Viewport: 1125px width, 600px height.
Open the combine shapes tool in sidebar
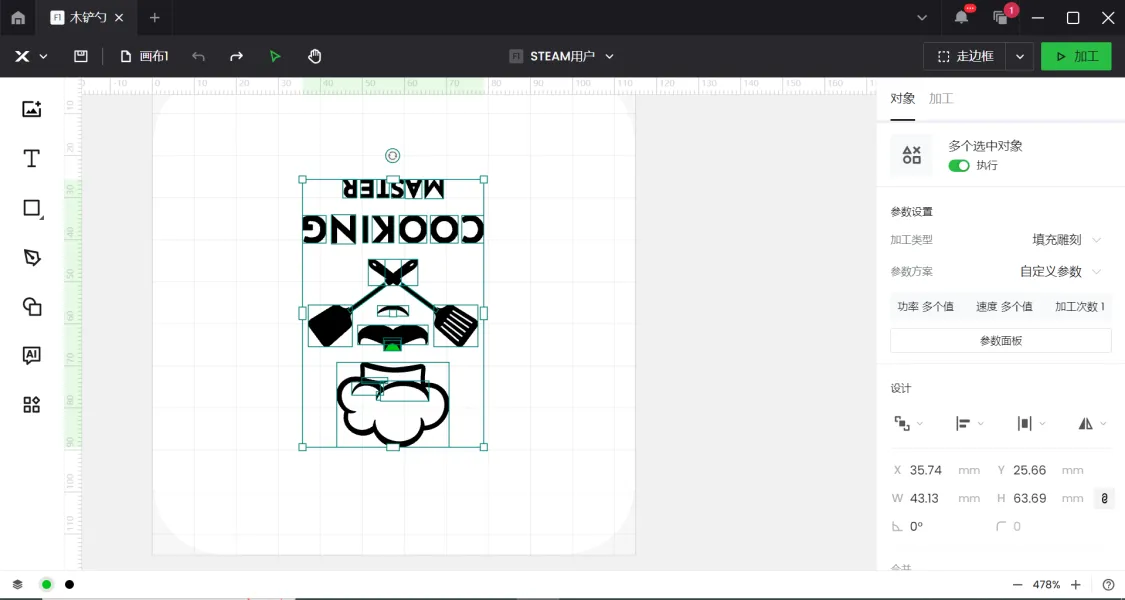click(32, 306)
